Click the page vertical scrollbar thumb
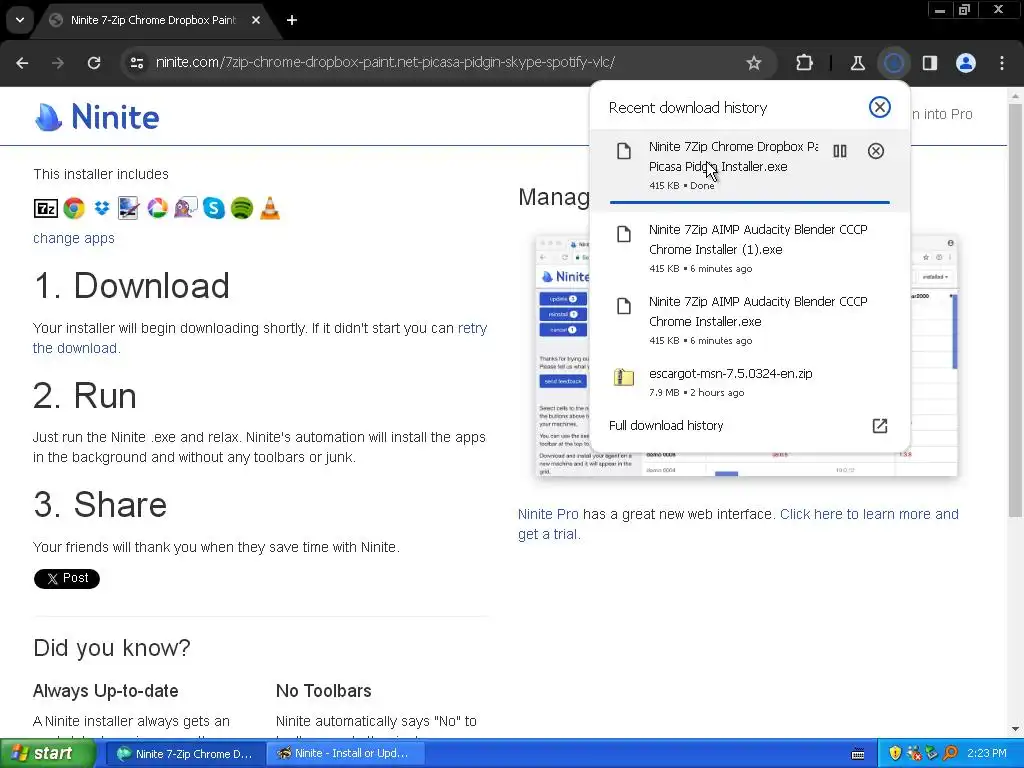 tap(1015, 310)
